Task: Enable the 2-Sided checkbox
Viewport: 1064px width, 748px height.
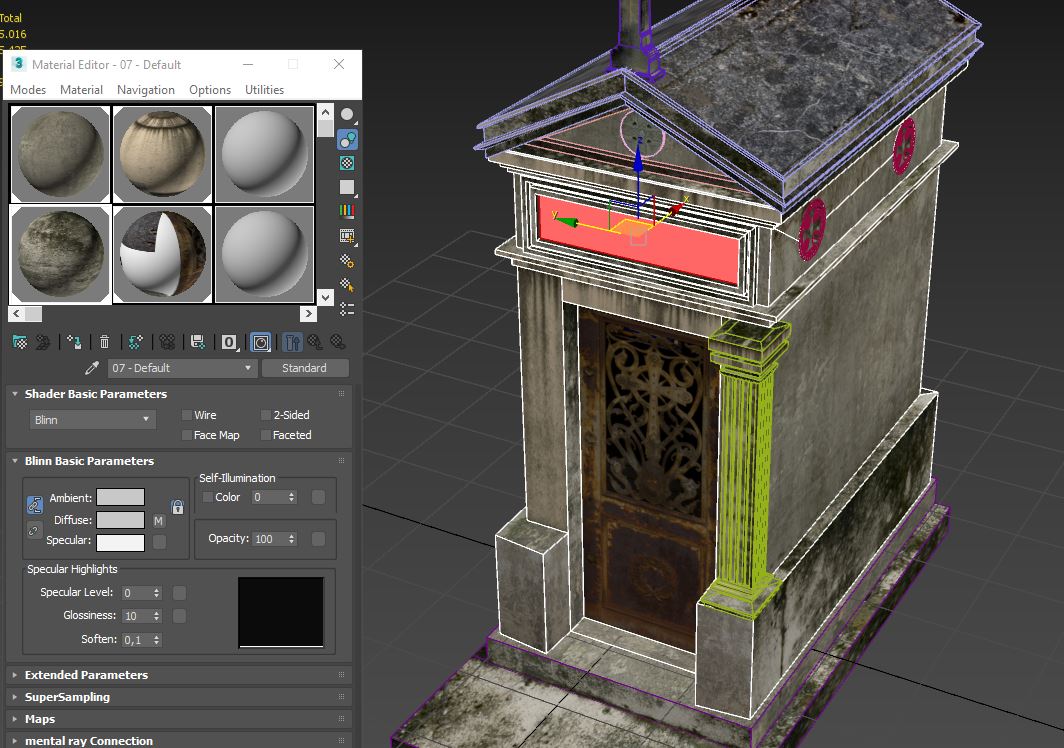Action: coord(266,415)
